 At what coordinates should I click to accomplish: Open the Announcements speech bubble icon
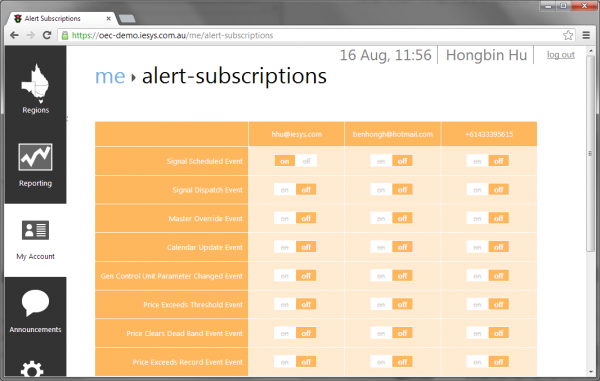[35, 303]
